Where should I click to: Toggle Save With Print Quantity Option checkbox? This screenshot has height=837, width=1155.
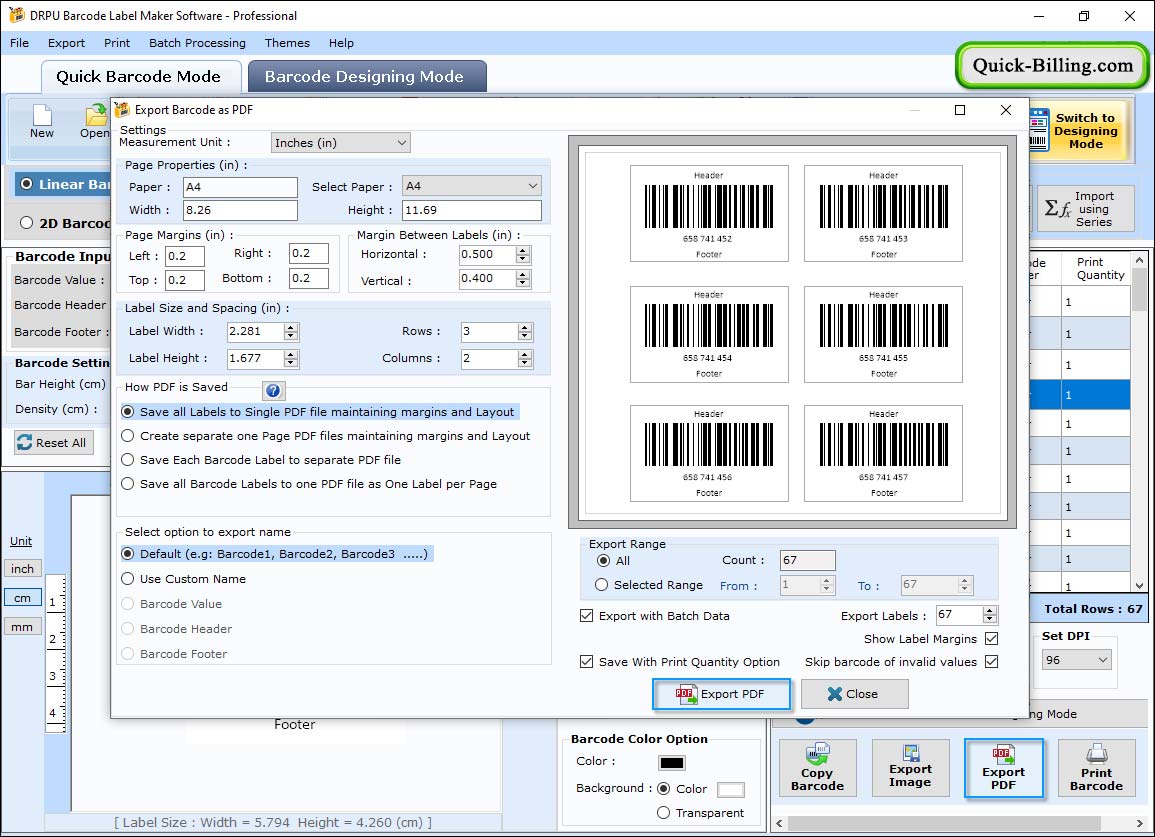pos(586,662)
